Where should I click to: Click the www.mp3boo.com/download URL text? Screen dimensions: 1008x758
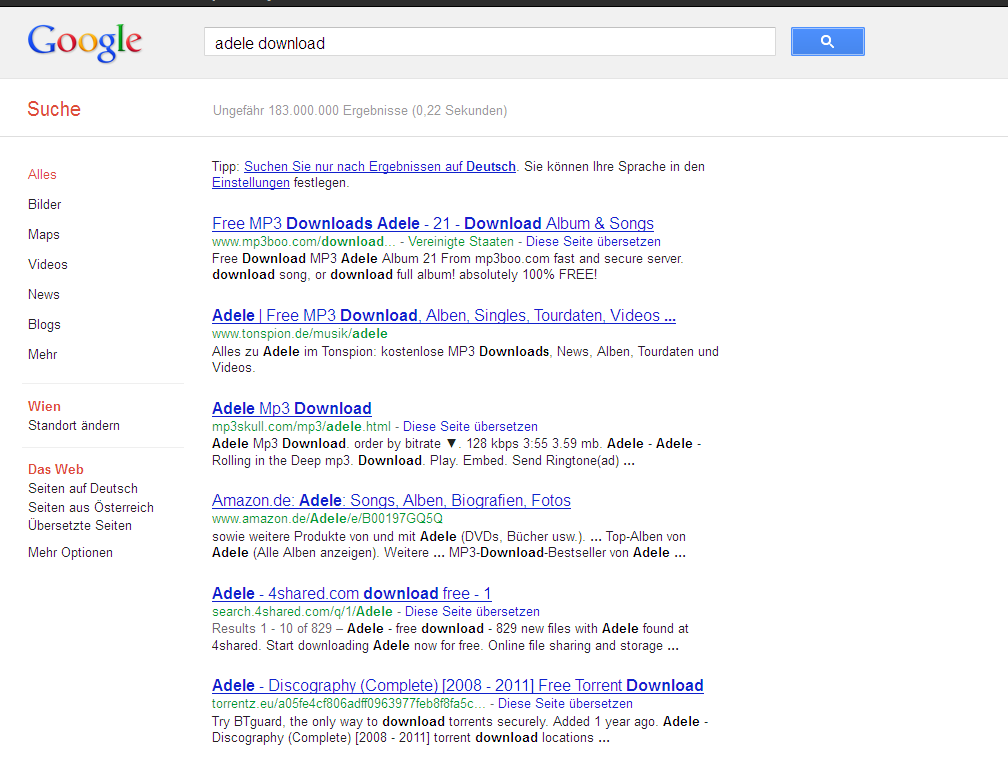coord(303,242)
